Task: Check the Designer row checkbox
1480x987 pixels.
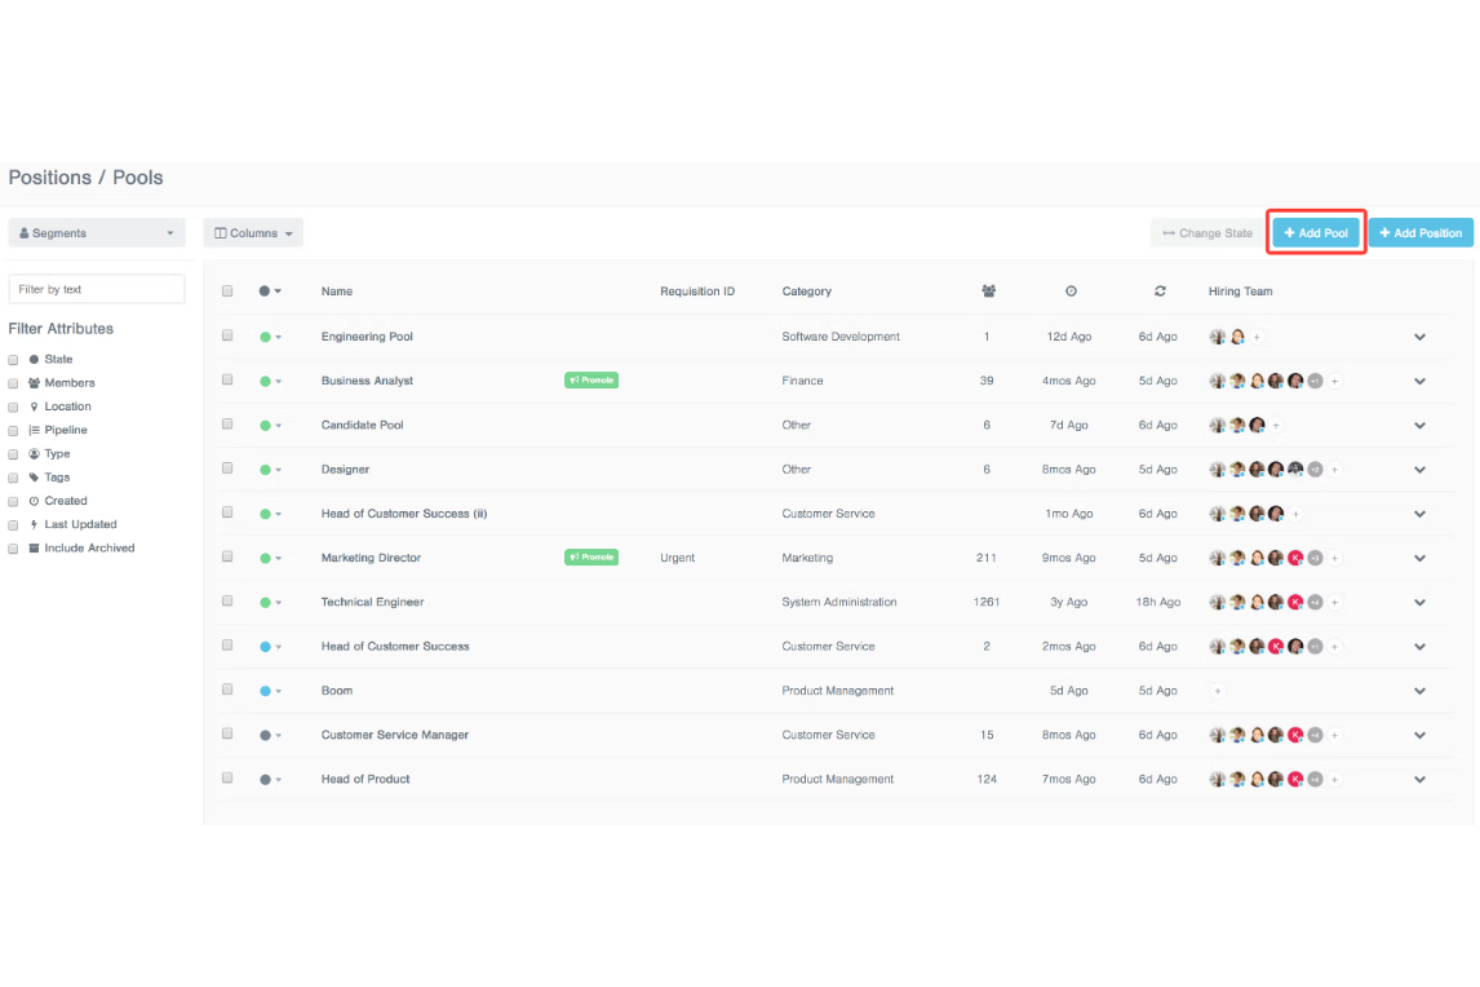Action: tap(227, 468)
